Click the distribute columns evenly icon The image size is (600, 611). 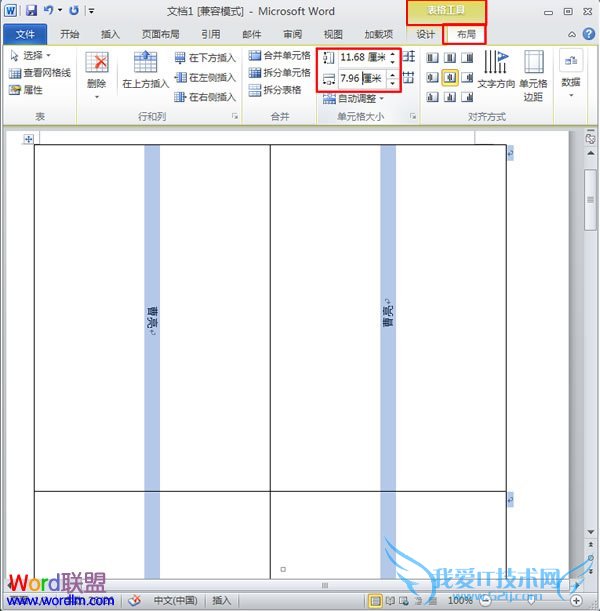point(408,77)
